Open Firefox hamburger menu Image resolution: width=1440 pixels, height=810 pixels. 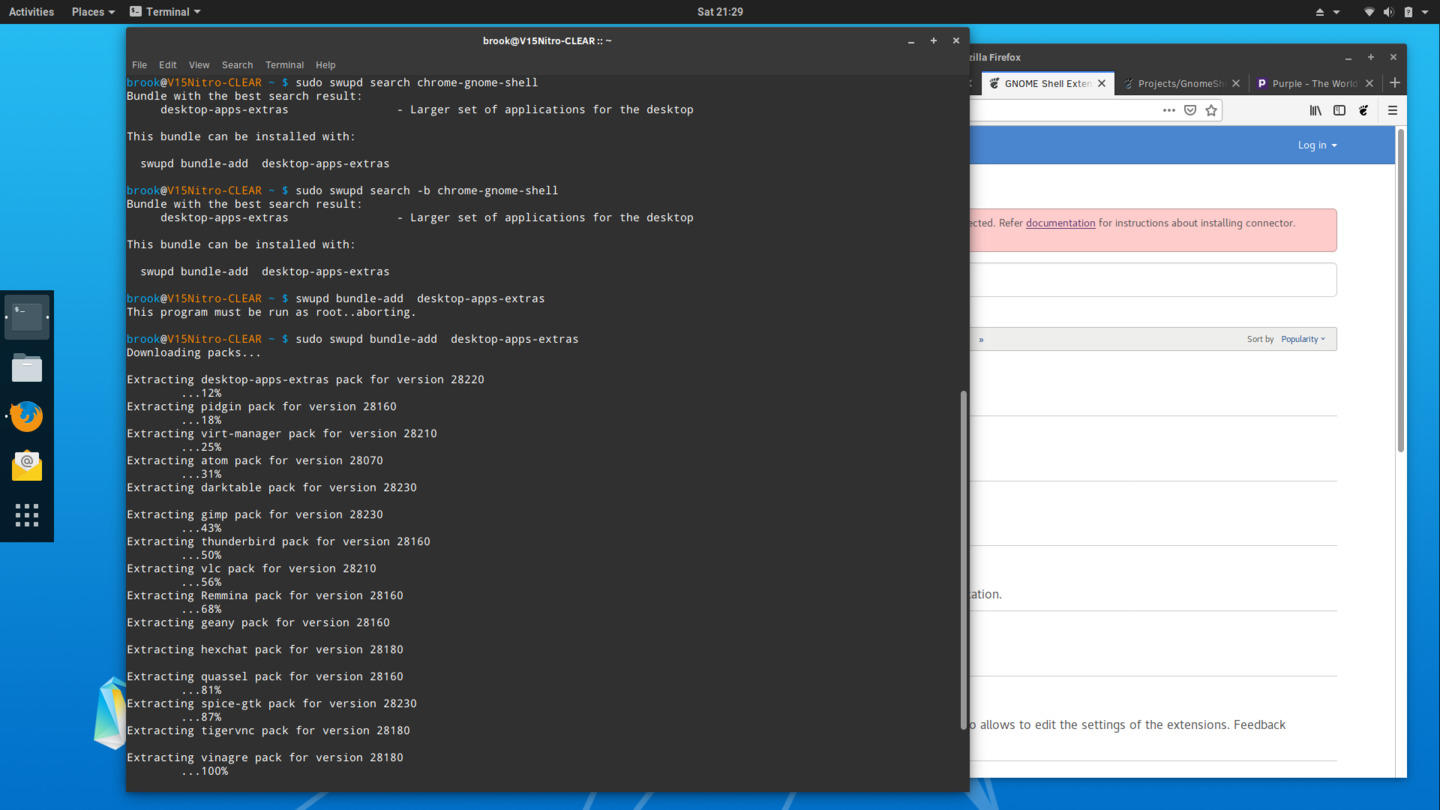point(1392,110)
